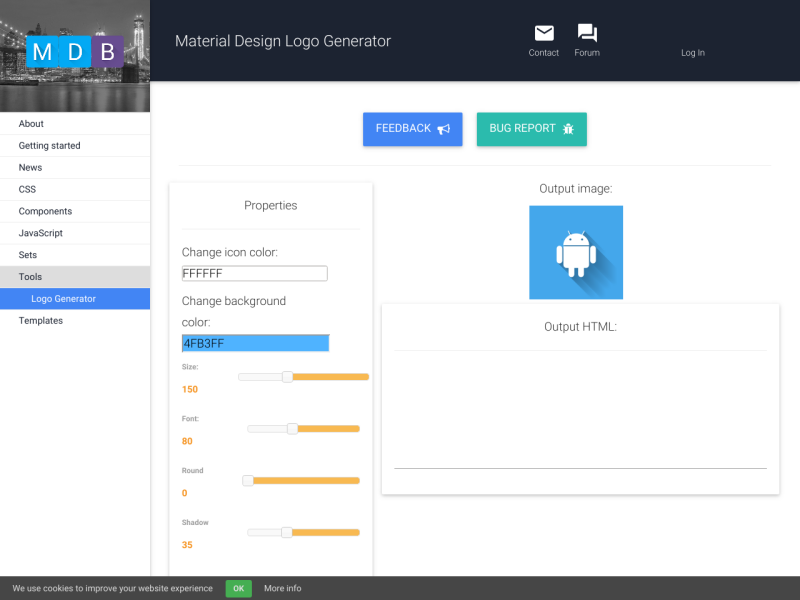Click the MDB logo in the top corner
The image size is (800, 600).
click(74, 50)
